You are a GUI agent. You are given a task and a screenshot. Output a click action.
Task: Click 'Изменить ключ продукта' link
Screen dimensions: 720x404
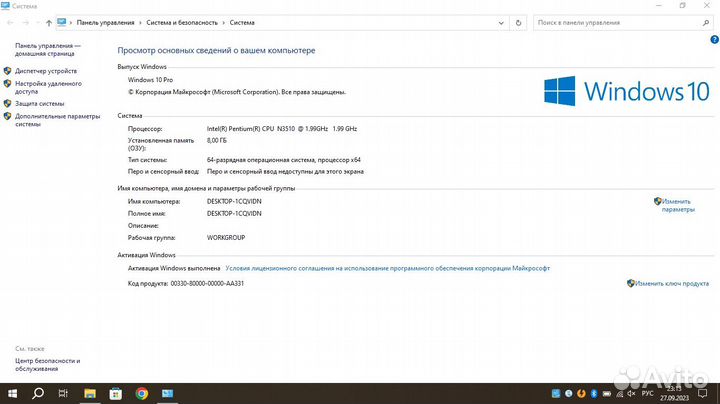coord(672,283)
